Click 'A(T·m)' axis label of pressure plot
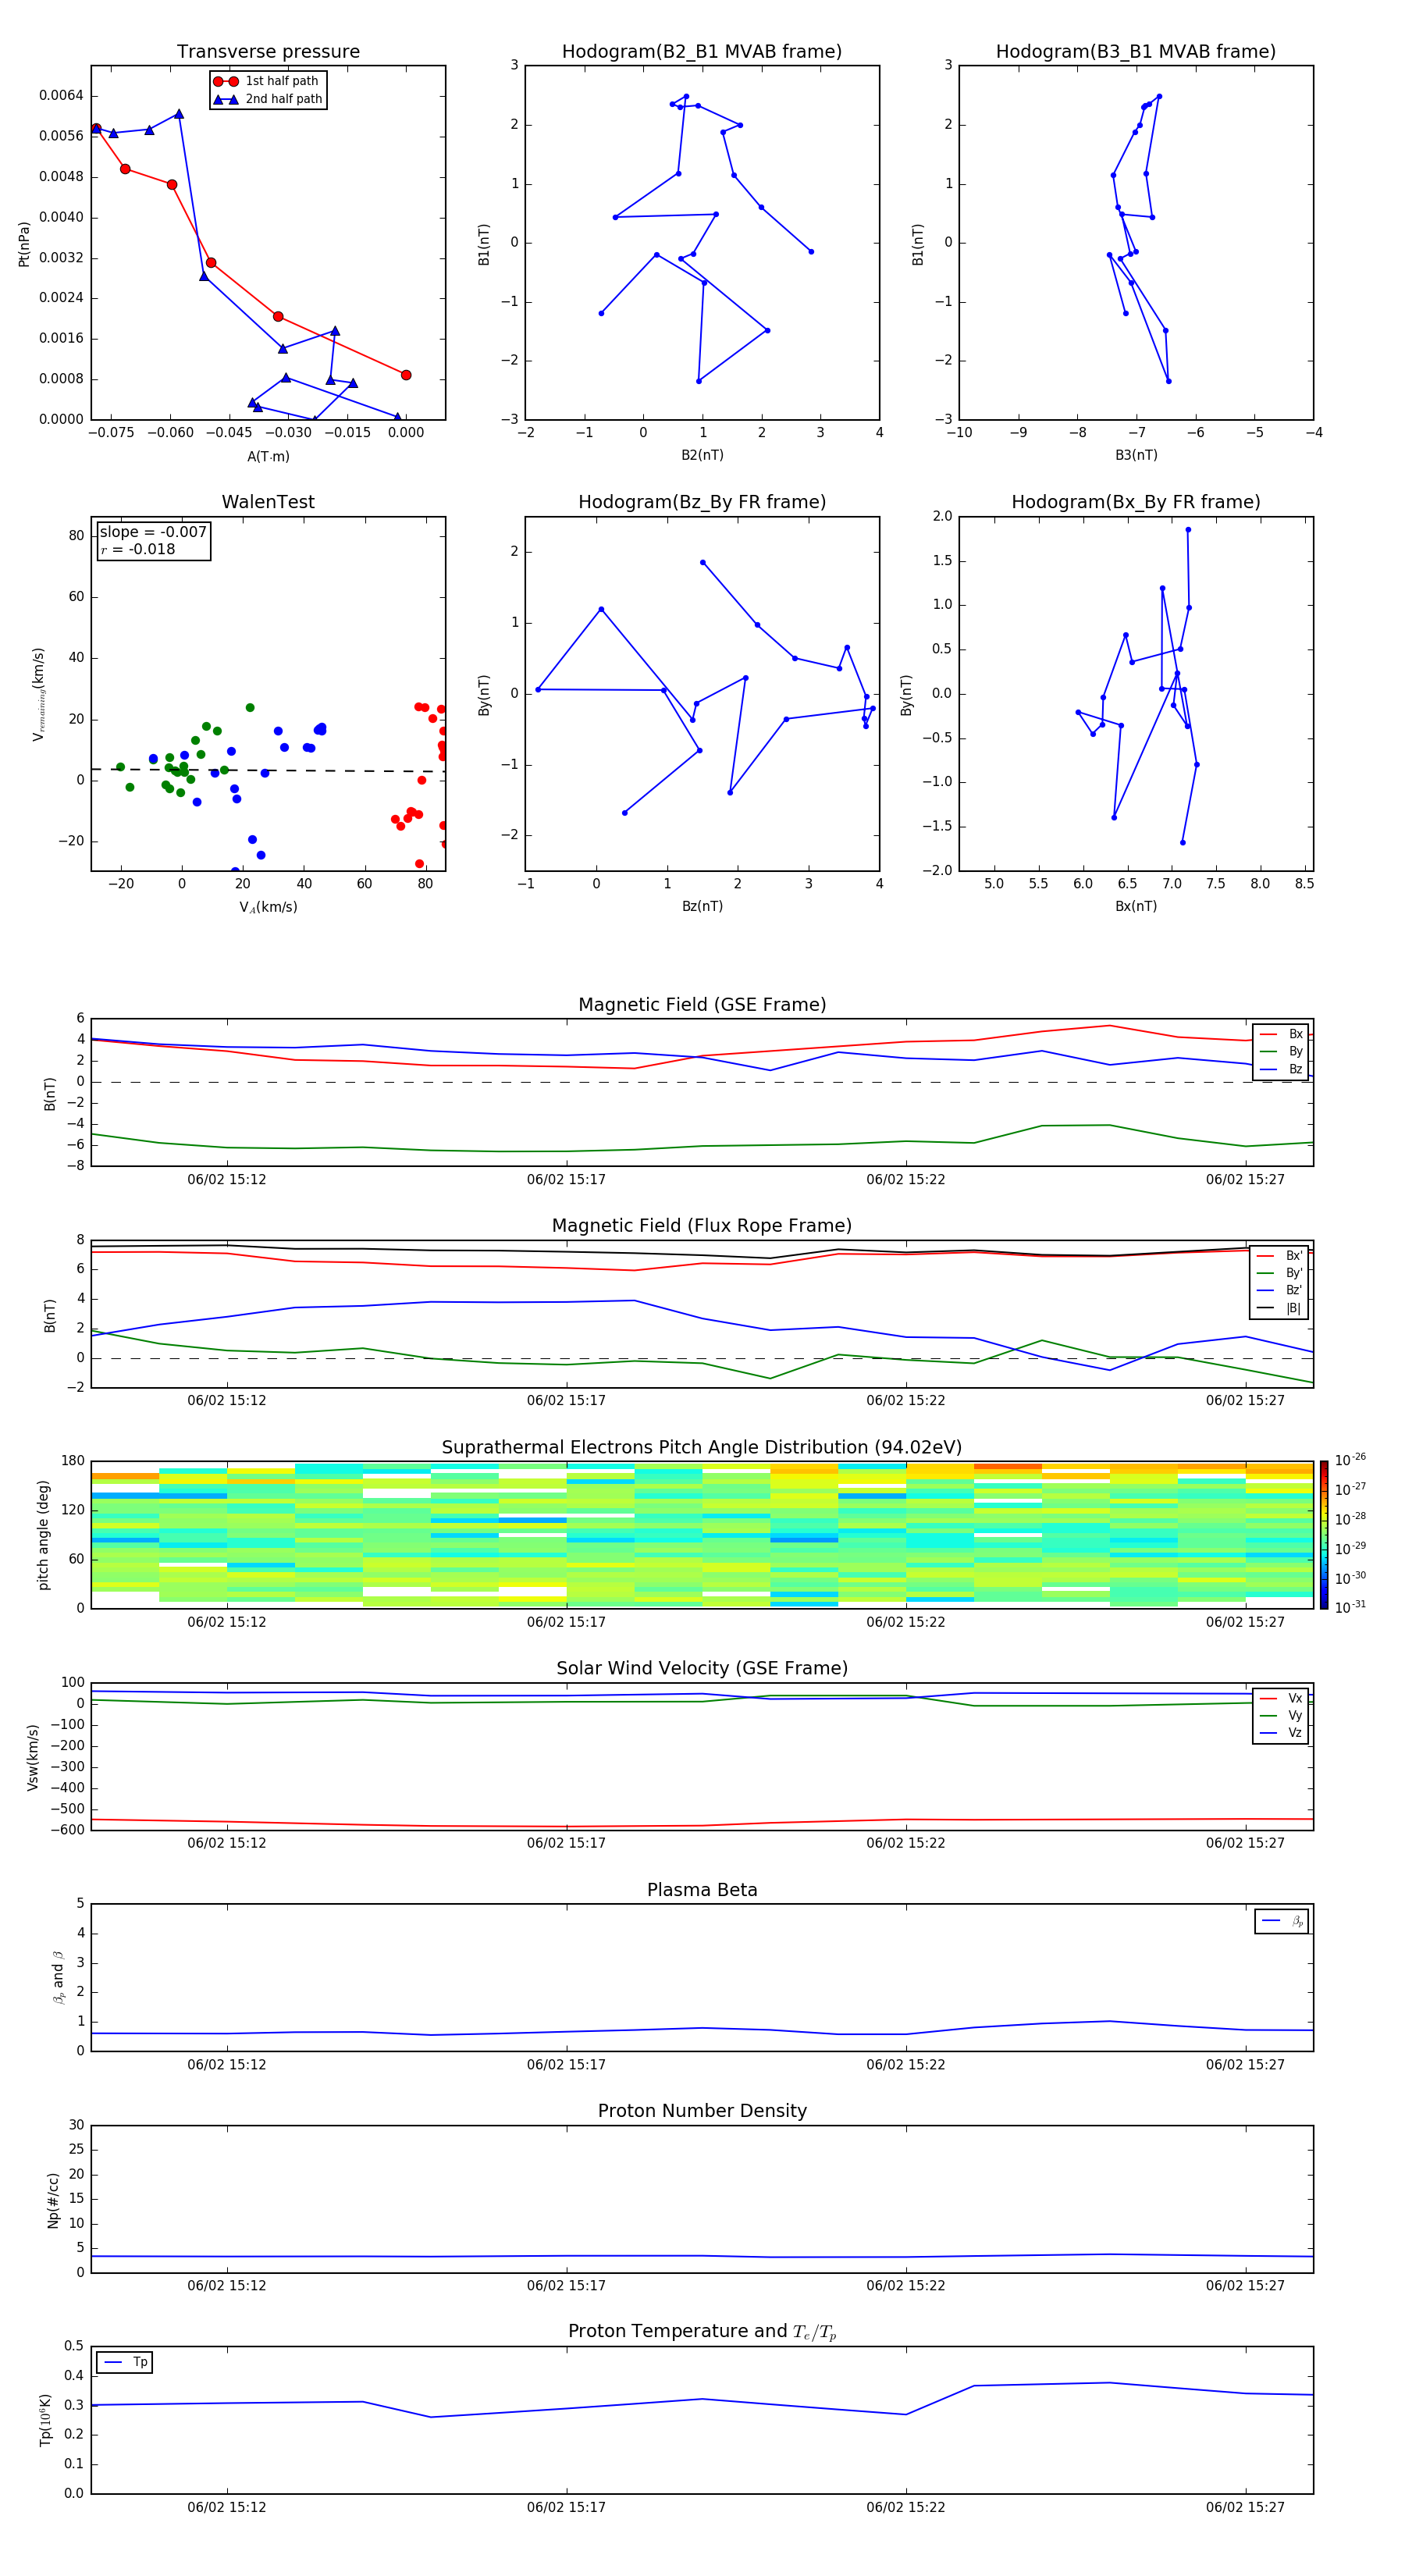1405x2576 pixels. click(268, 456)
